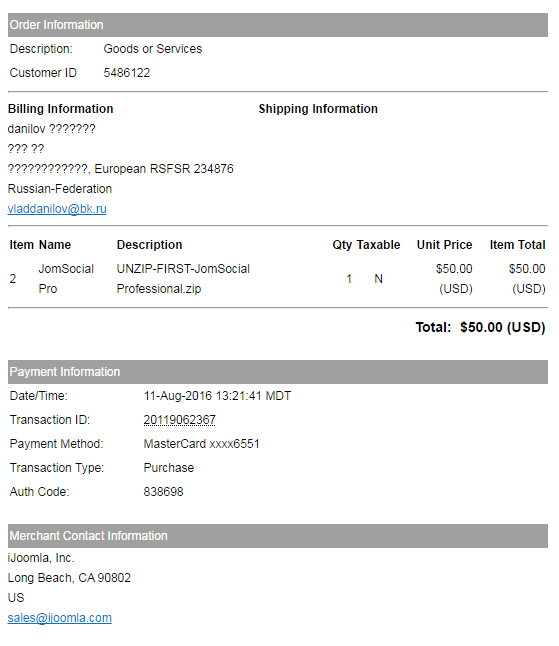Viewport: 559px width, 646px height.
Task: Select the customer ID value 5486122
Action: pos(126,73)
